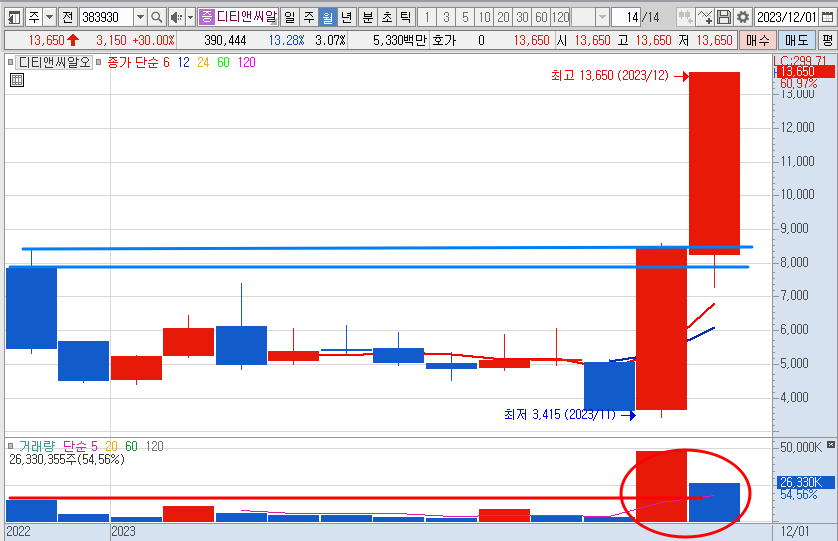
Task: Click the 거래량 volume label
Action: [x=37, y=446]
